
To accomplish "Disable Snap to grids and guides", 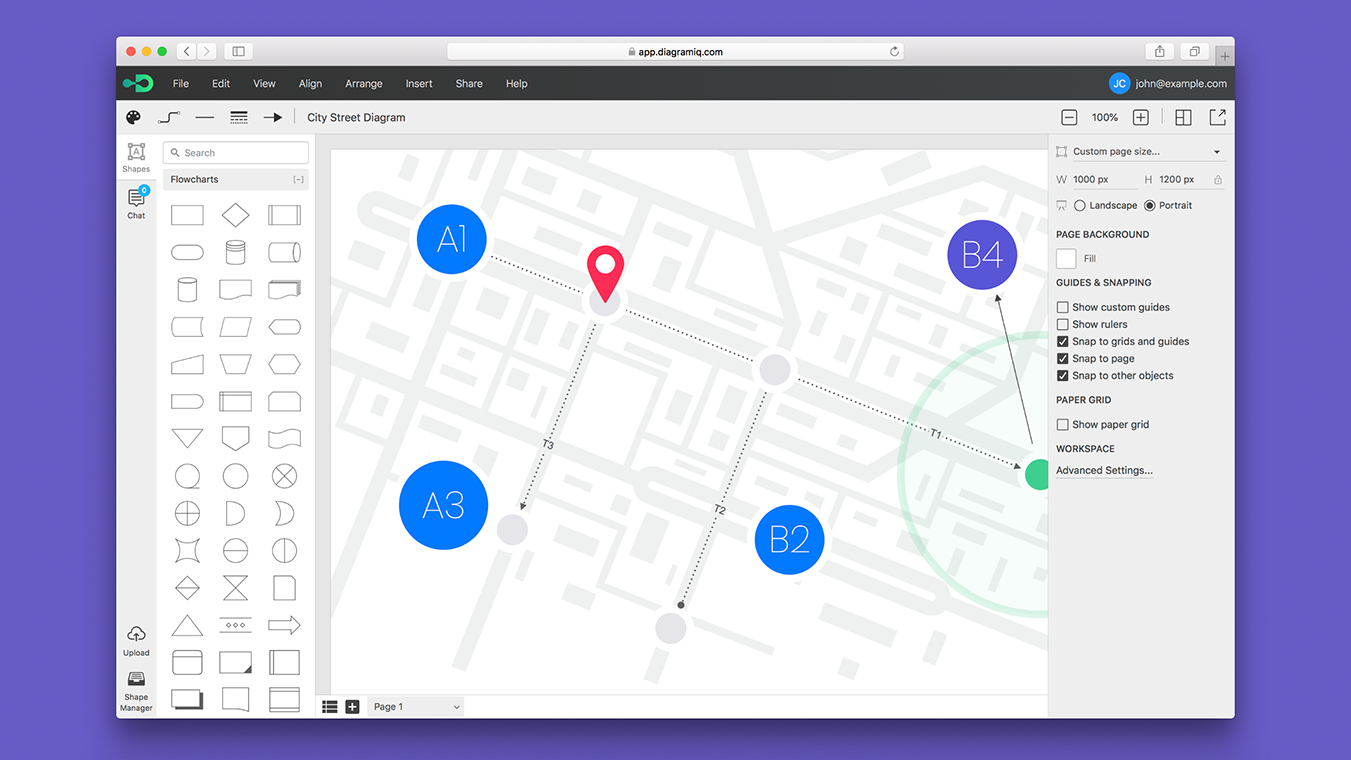I will (1062, 341).
